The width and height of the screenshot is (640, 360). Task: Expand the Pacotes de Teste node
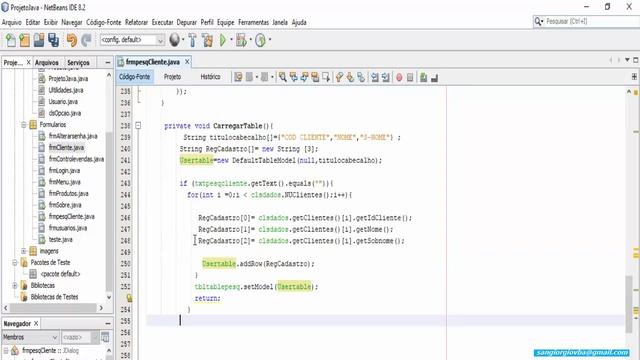[15, 262]
